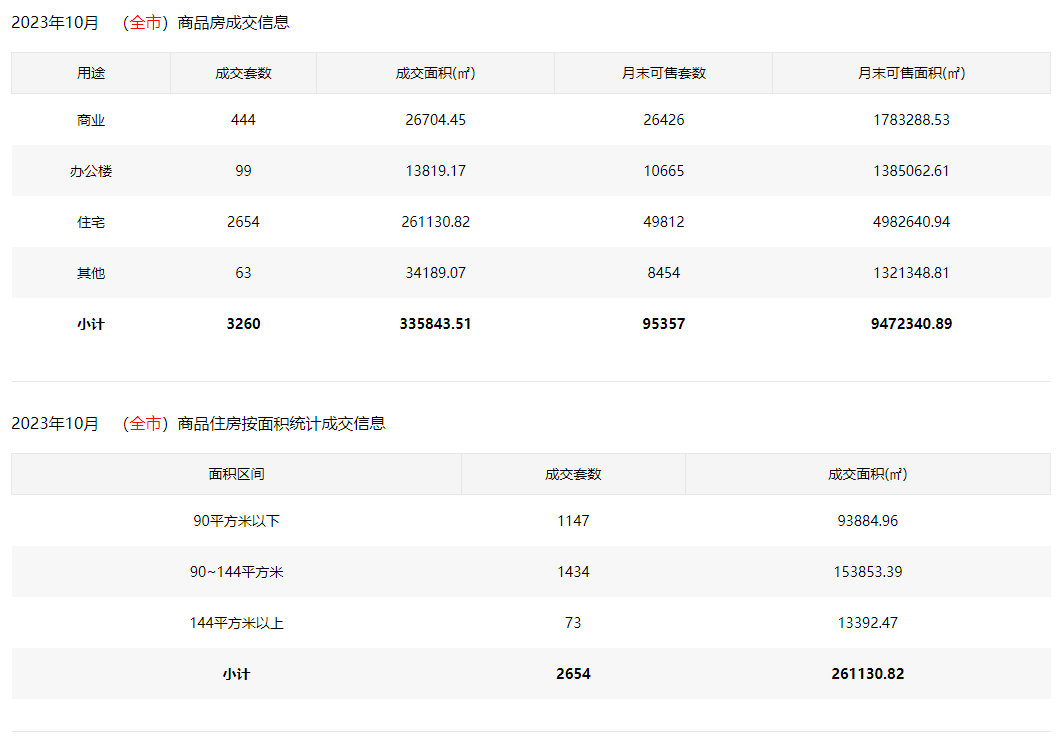Viewport: 1064px width, 741px height.
Task: Click the 144平方米以上 row label
Action: tap(236, 623)
